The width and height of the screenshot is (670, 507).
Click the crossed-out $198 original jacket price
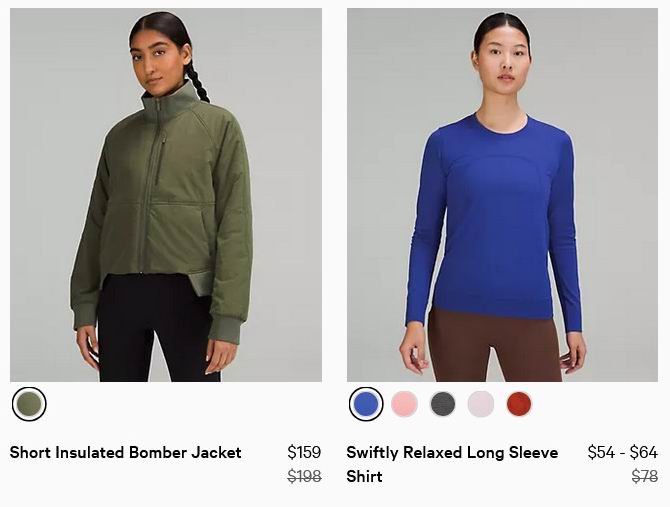pyautogui.click(x=304, y=476)
